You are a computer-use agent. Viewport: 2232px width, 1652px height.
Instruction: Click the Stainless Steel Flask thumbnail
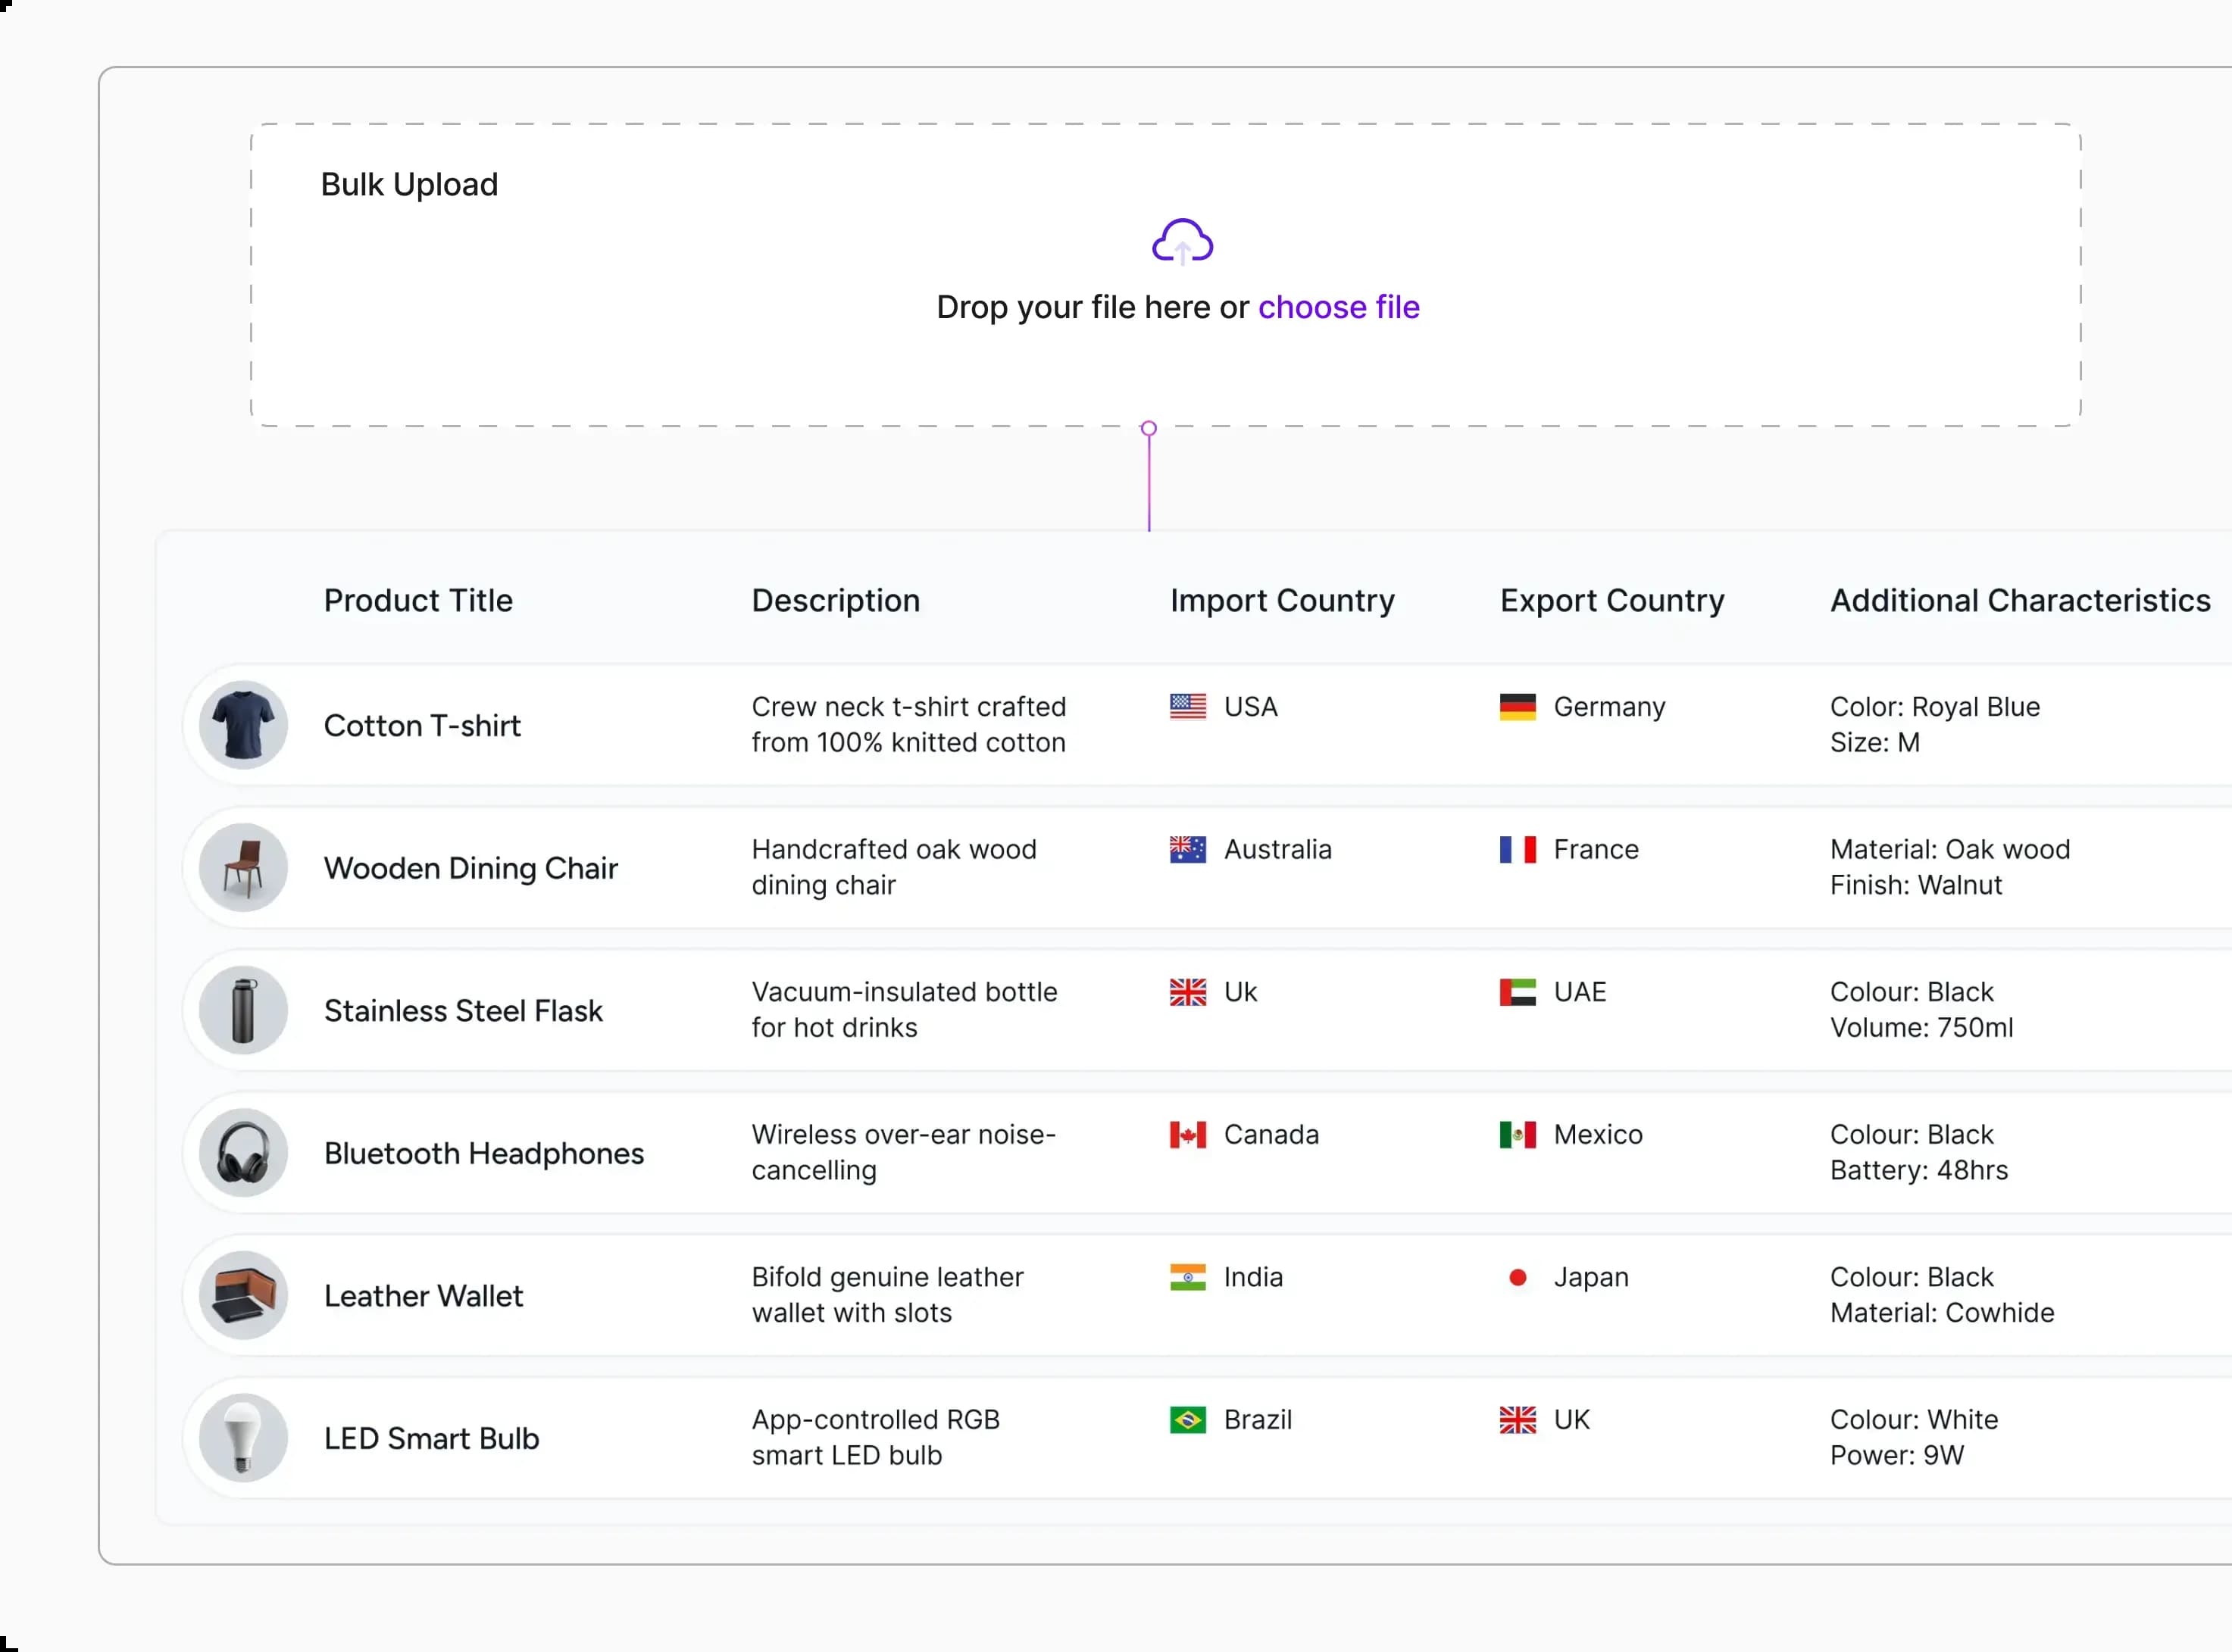coord(243,1010)
